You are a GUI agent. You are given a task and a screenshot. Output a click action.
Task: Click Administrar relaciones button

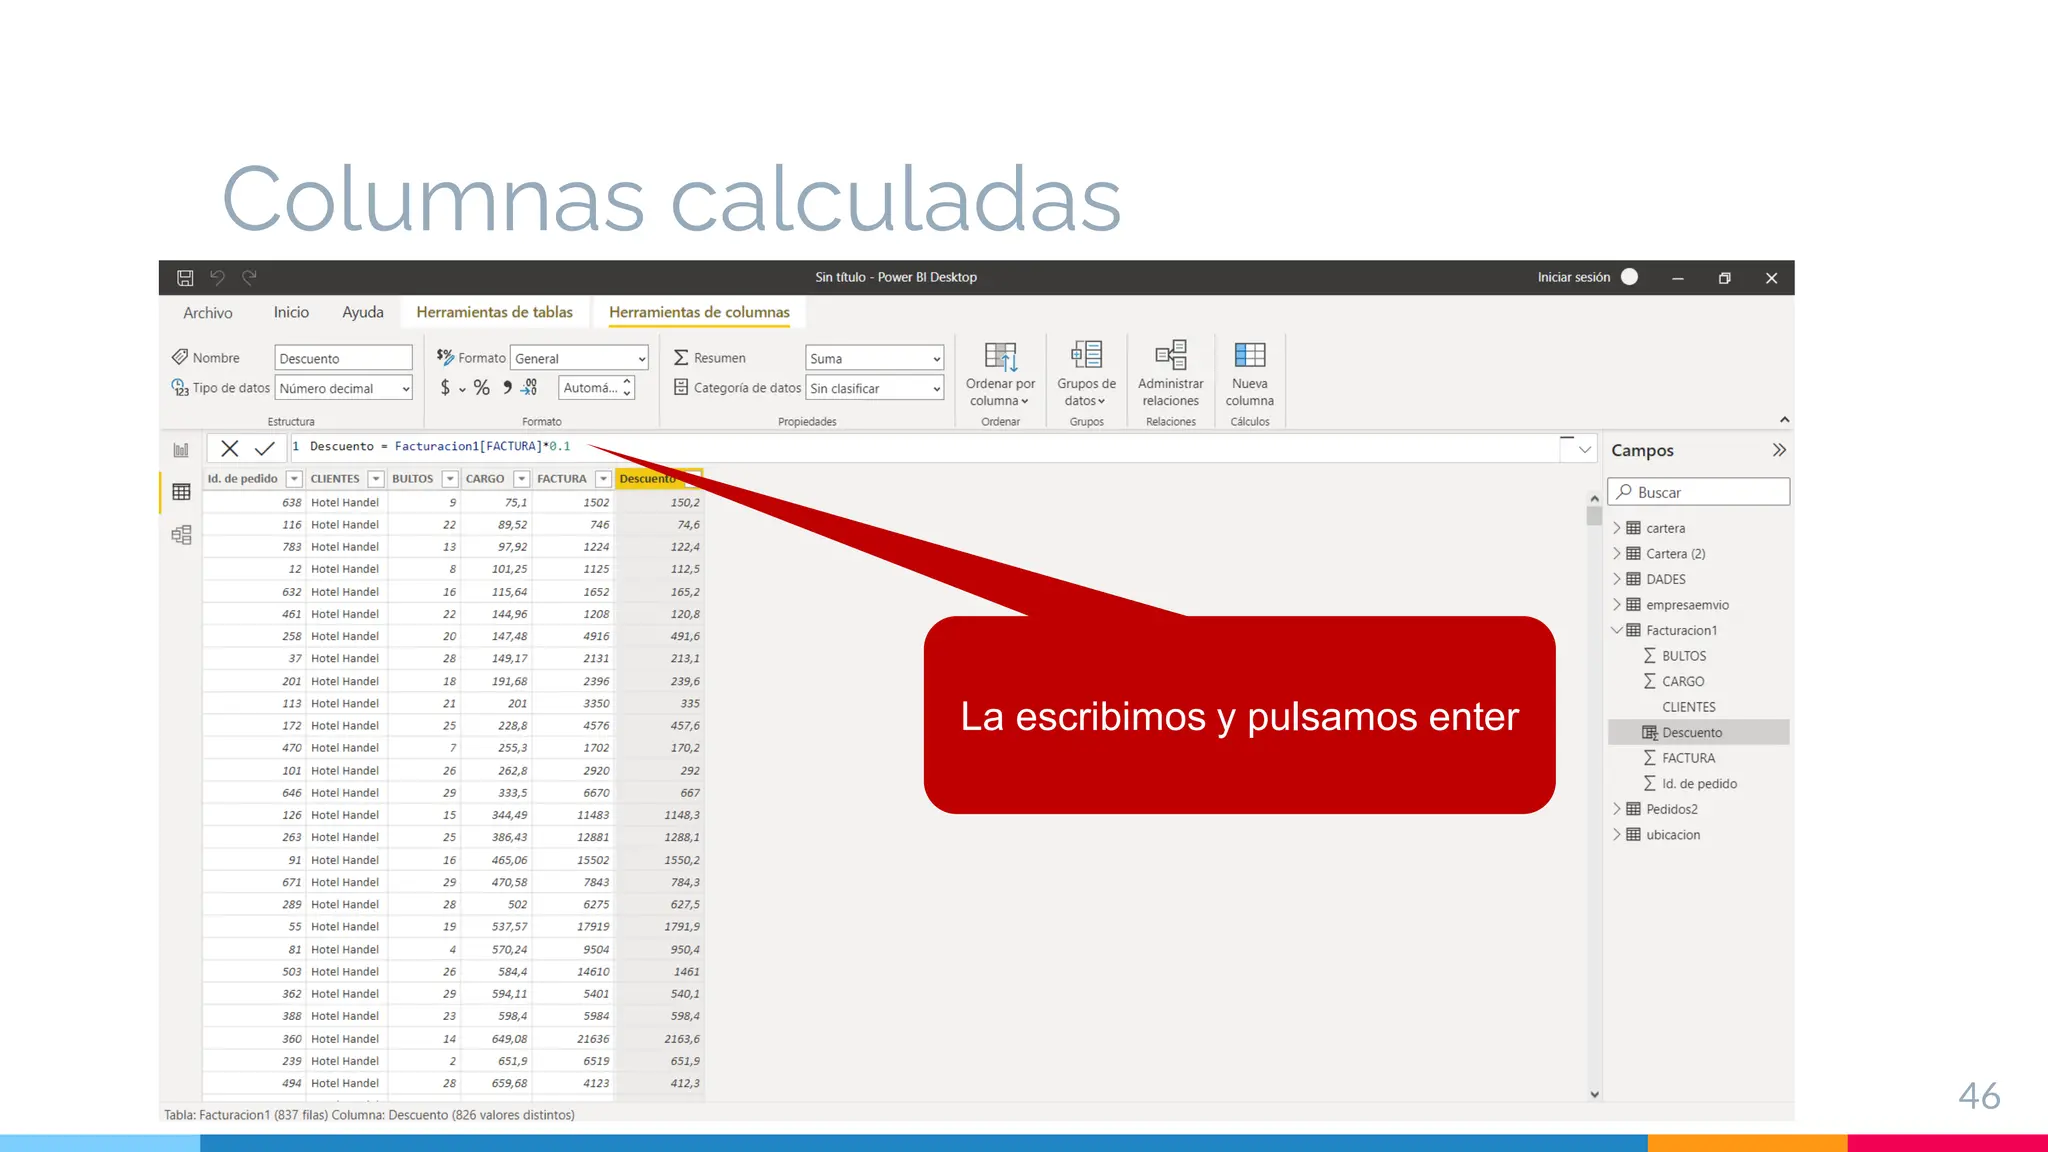coord(1170,374)
